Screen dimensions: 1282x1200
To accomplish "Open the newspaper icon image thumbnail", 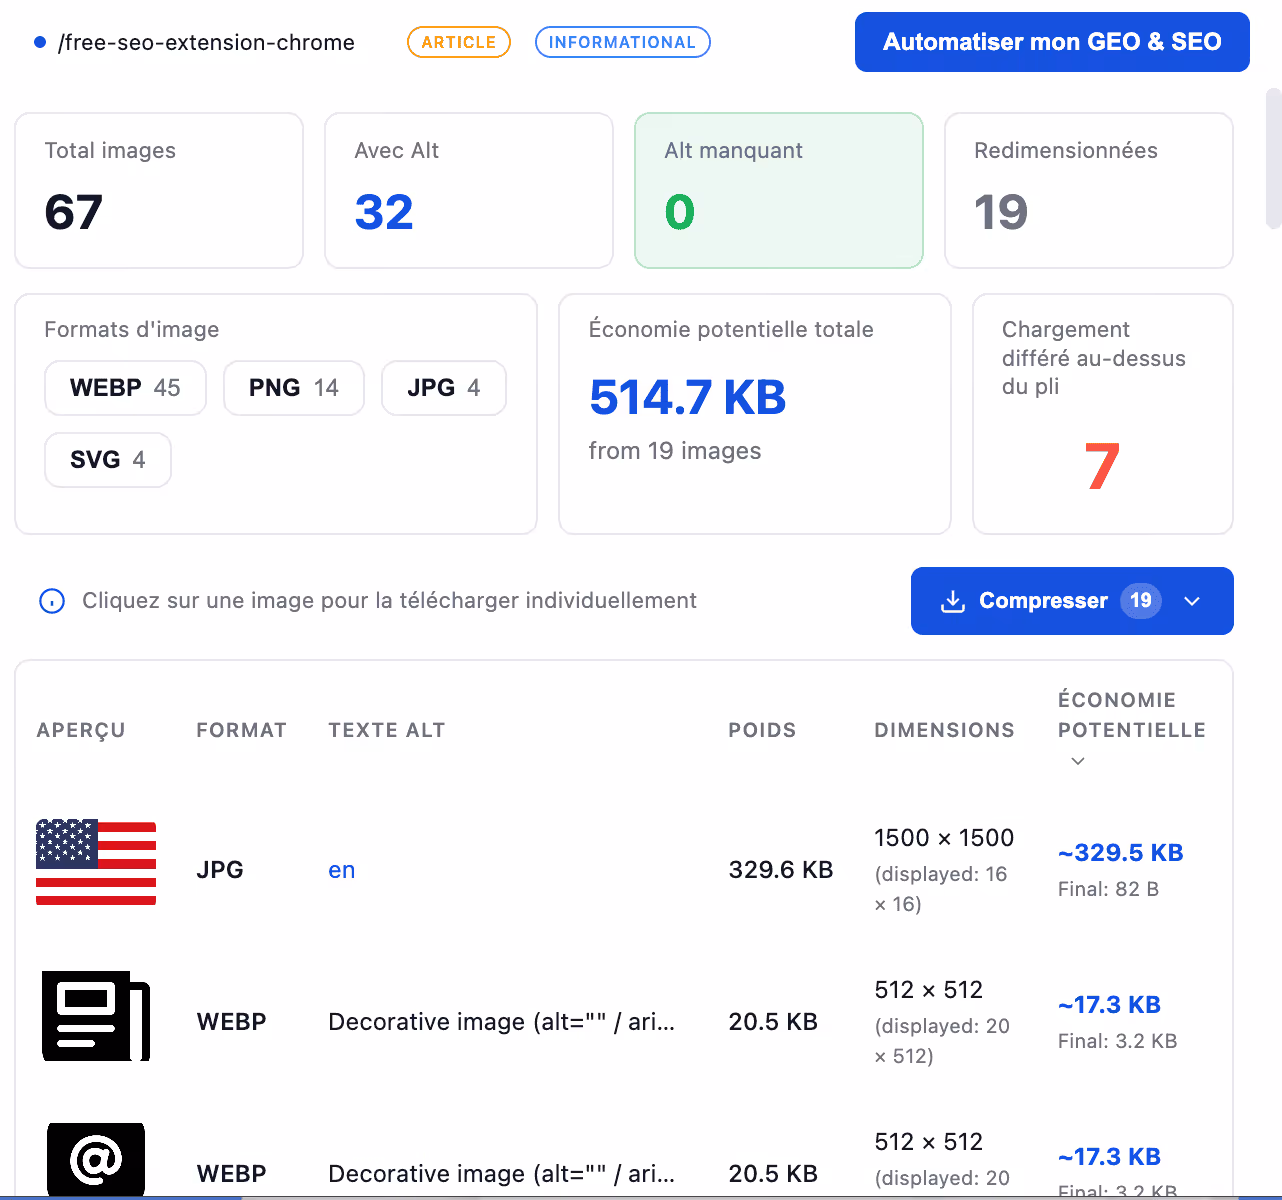I will tap(96, 1015).
